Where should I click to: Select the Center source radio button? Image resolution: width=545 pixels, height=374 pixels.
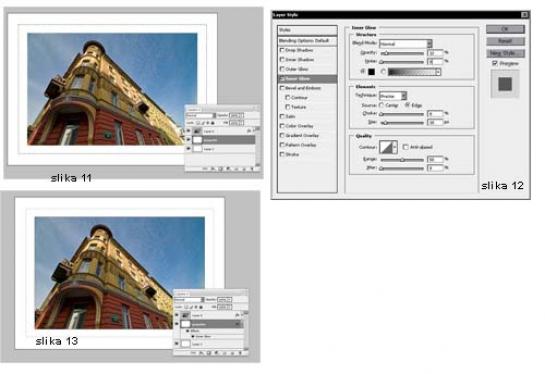(381, 105)
